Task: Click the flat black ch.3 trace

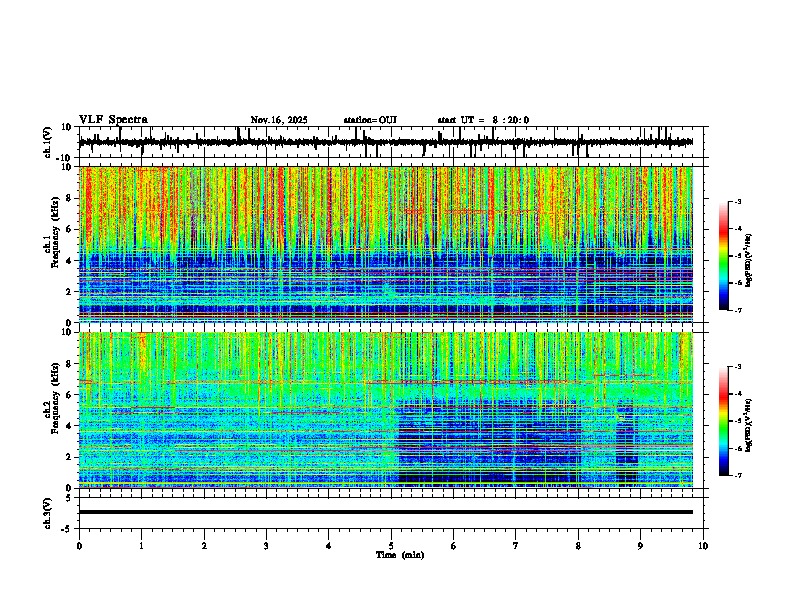Action: pos(386,512)
